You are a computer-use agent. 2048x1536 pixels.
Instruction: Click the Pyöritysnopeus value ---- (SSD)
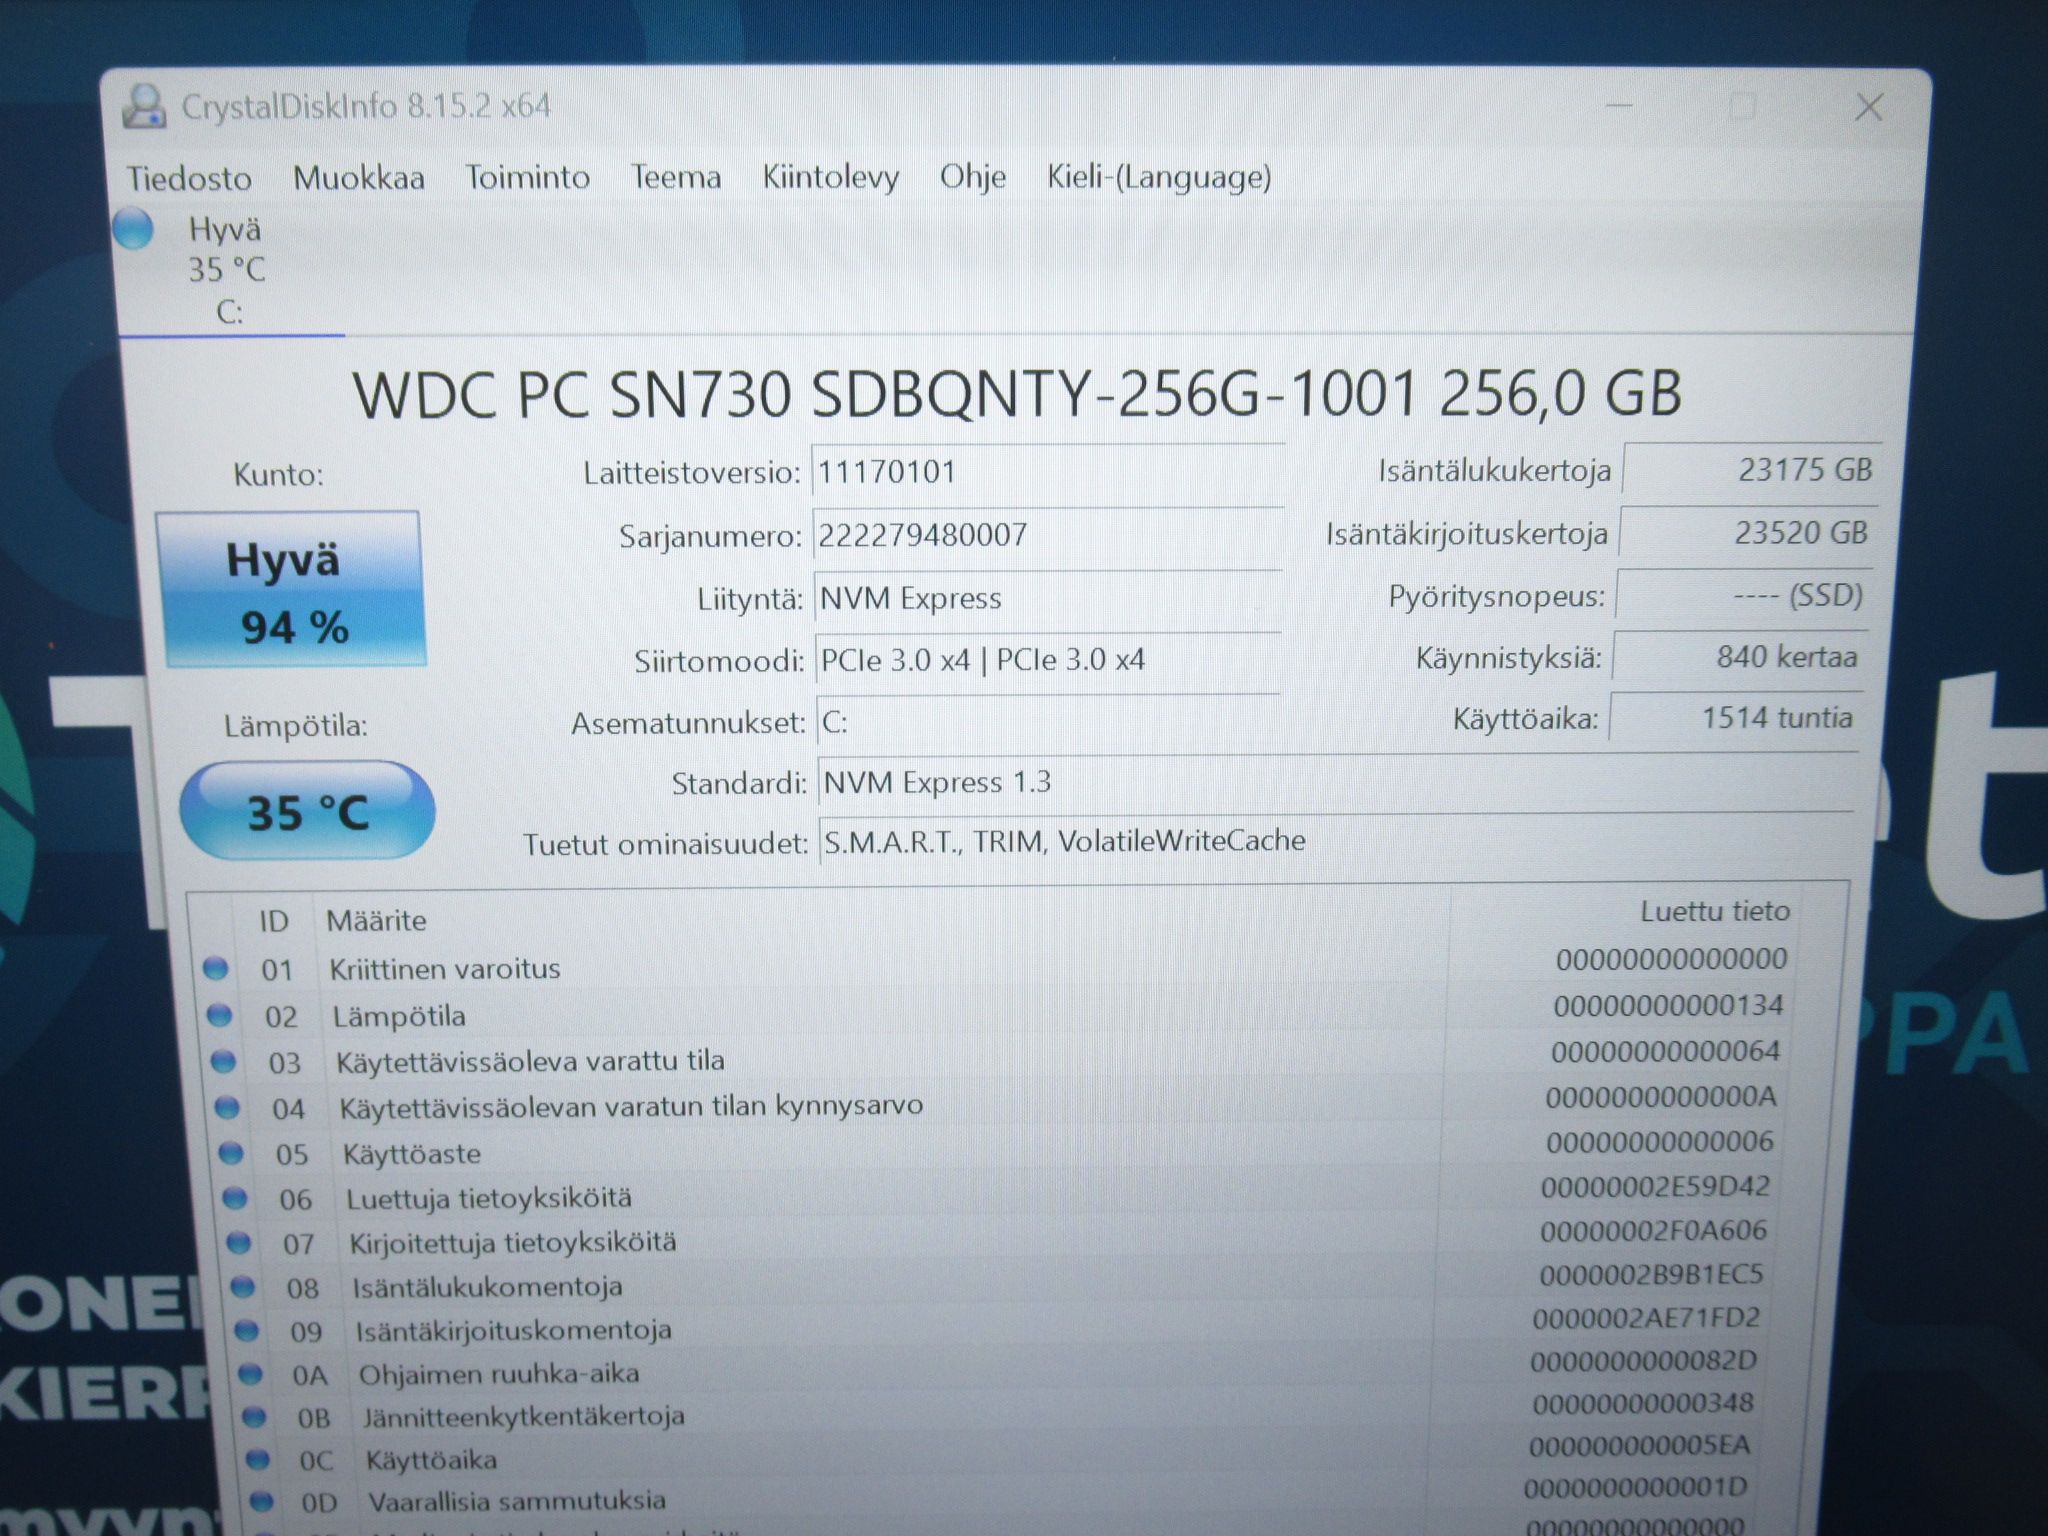pyautogui.click(x=1743, y=596)
